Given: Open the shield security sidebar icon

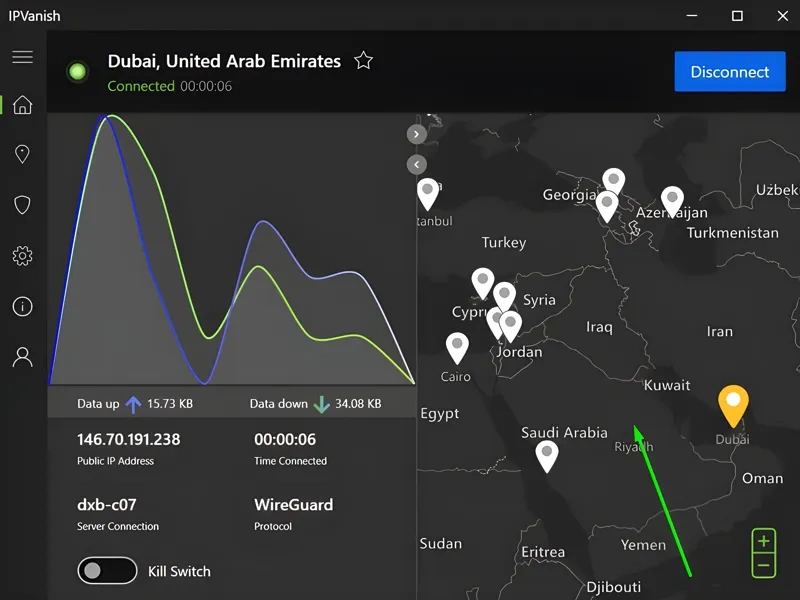Looking at the screenshot, I should 22,205.
